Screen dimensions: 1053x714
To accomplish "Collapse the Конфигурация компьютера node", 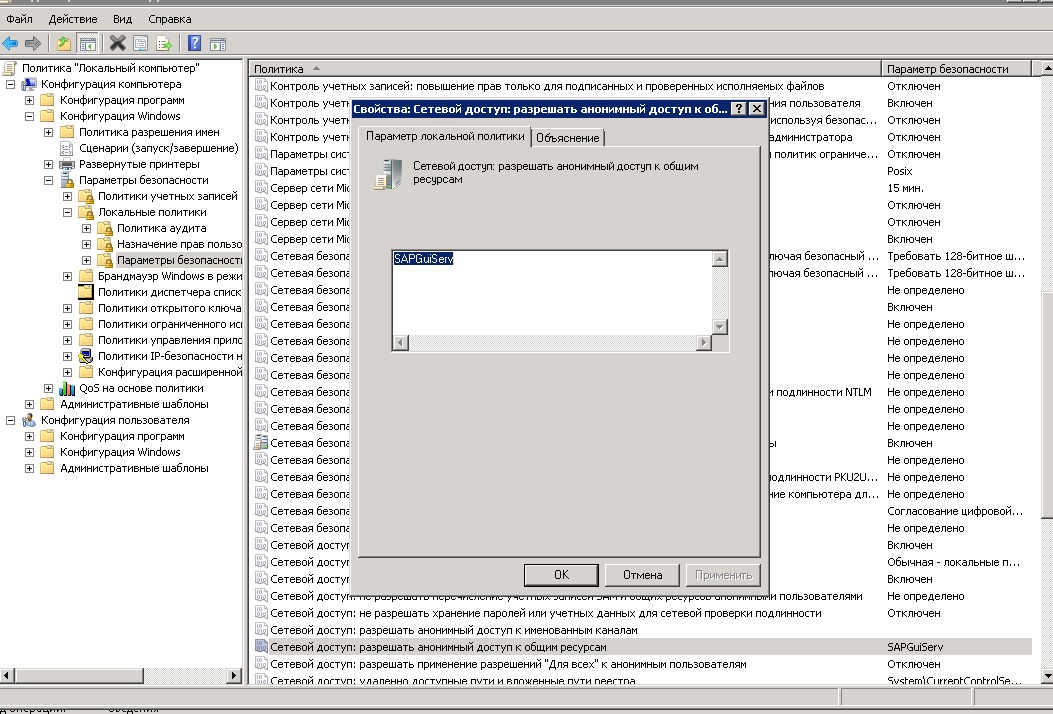I will coord(11,85).
